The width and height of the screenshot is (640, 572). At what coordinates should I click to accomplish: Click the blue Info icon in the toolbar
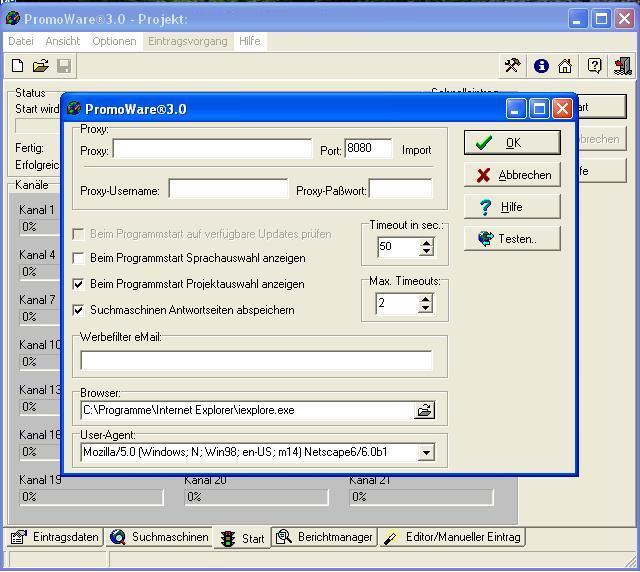pos(541,66)
